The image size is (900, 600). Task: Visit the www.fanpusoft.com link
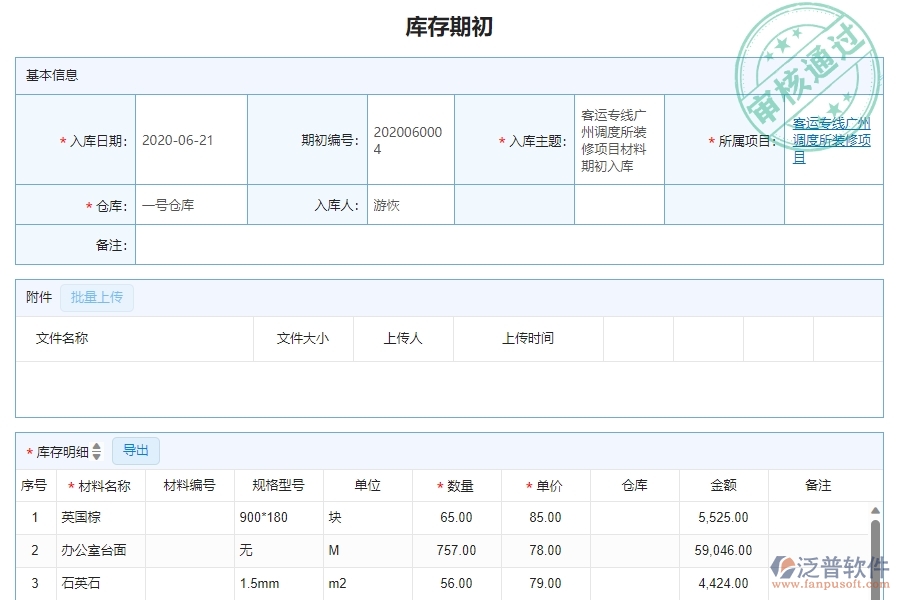tap(832, 583)
